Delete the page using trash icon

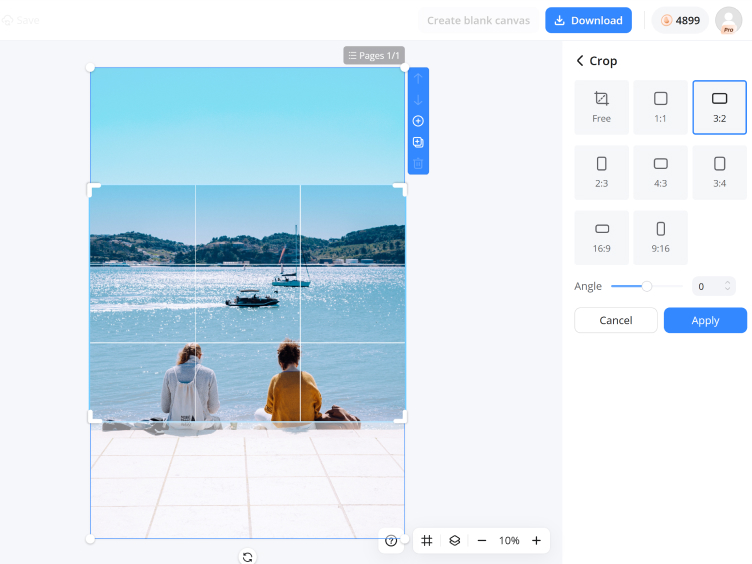418,164
